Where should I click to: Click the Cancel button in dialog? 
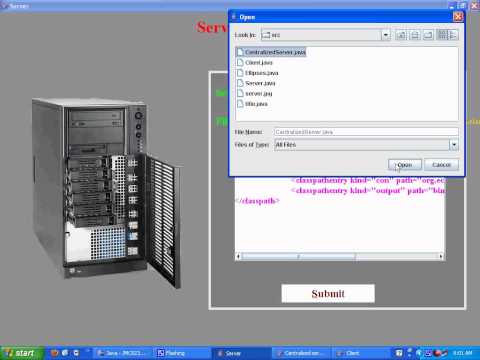point(441,165)
